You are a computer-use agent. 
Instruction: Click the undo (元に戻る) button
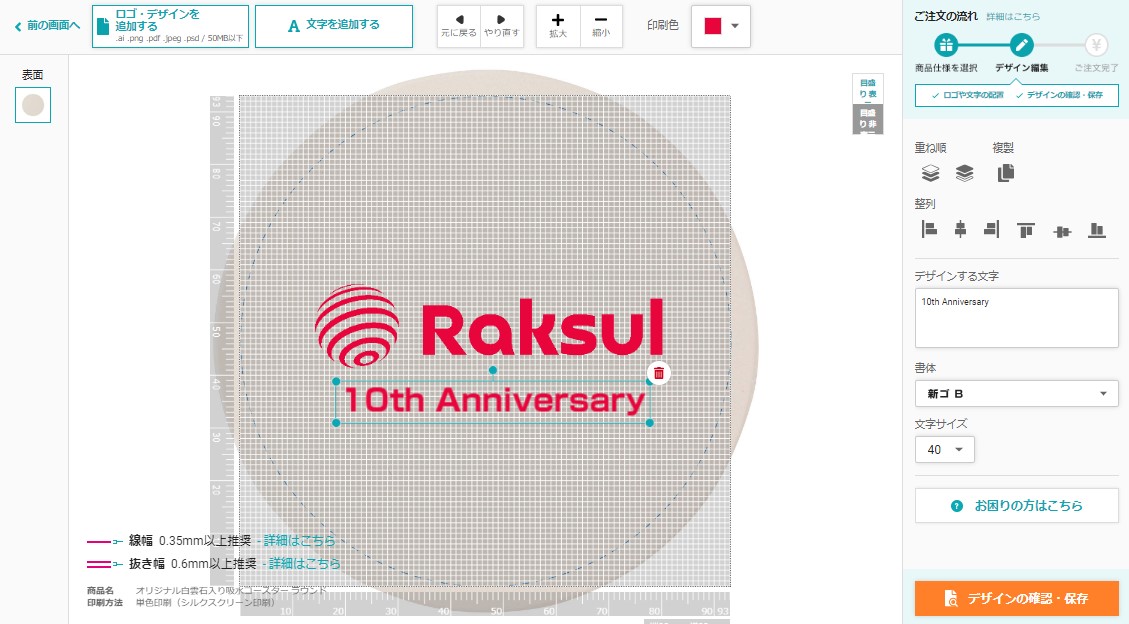459,26
